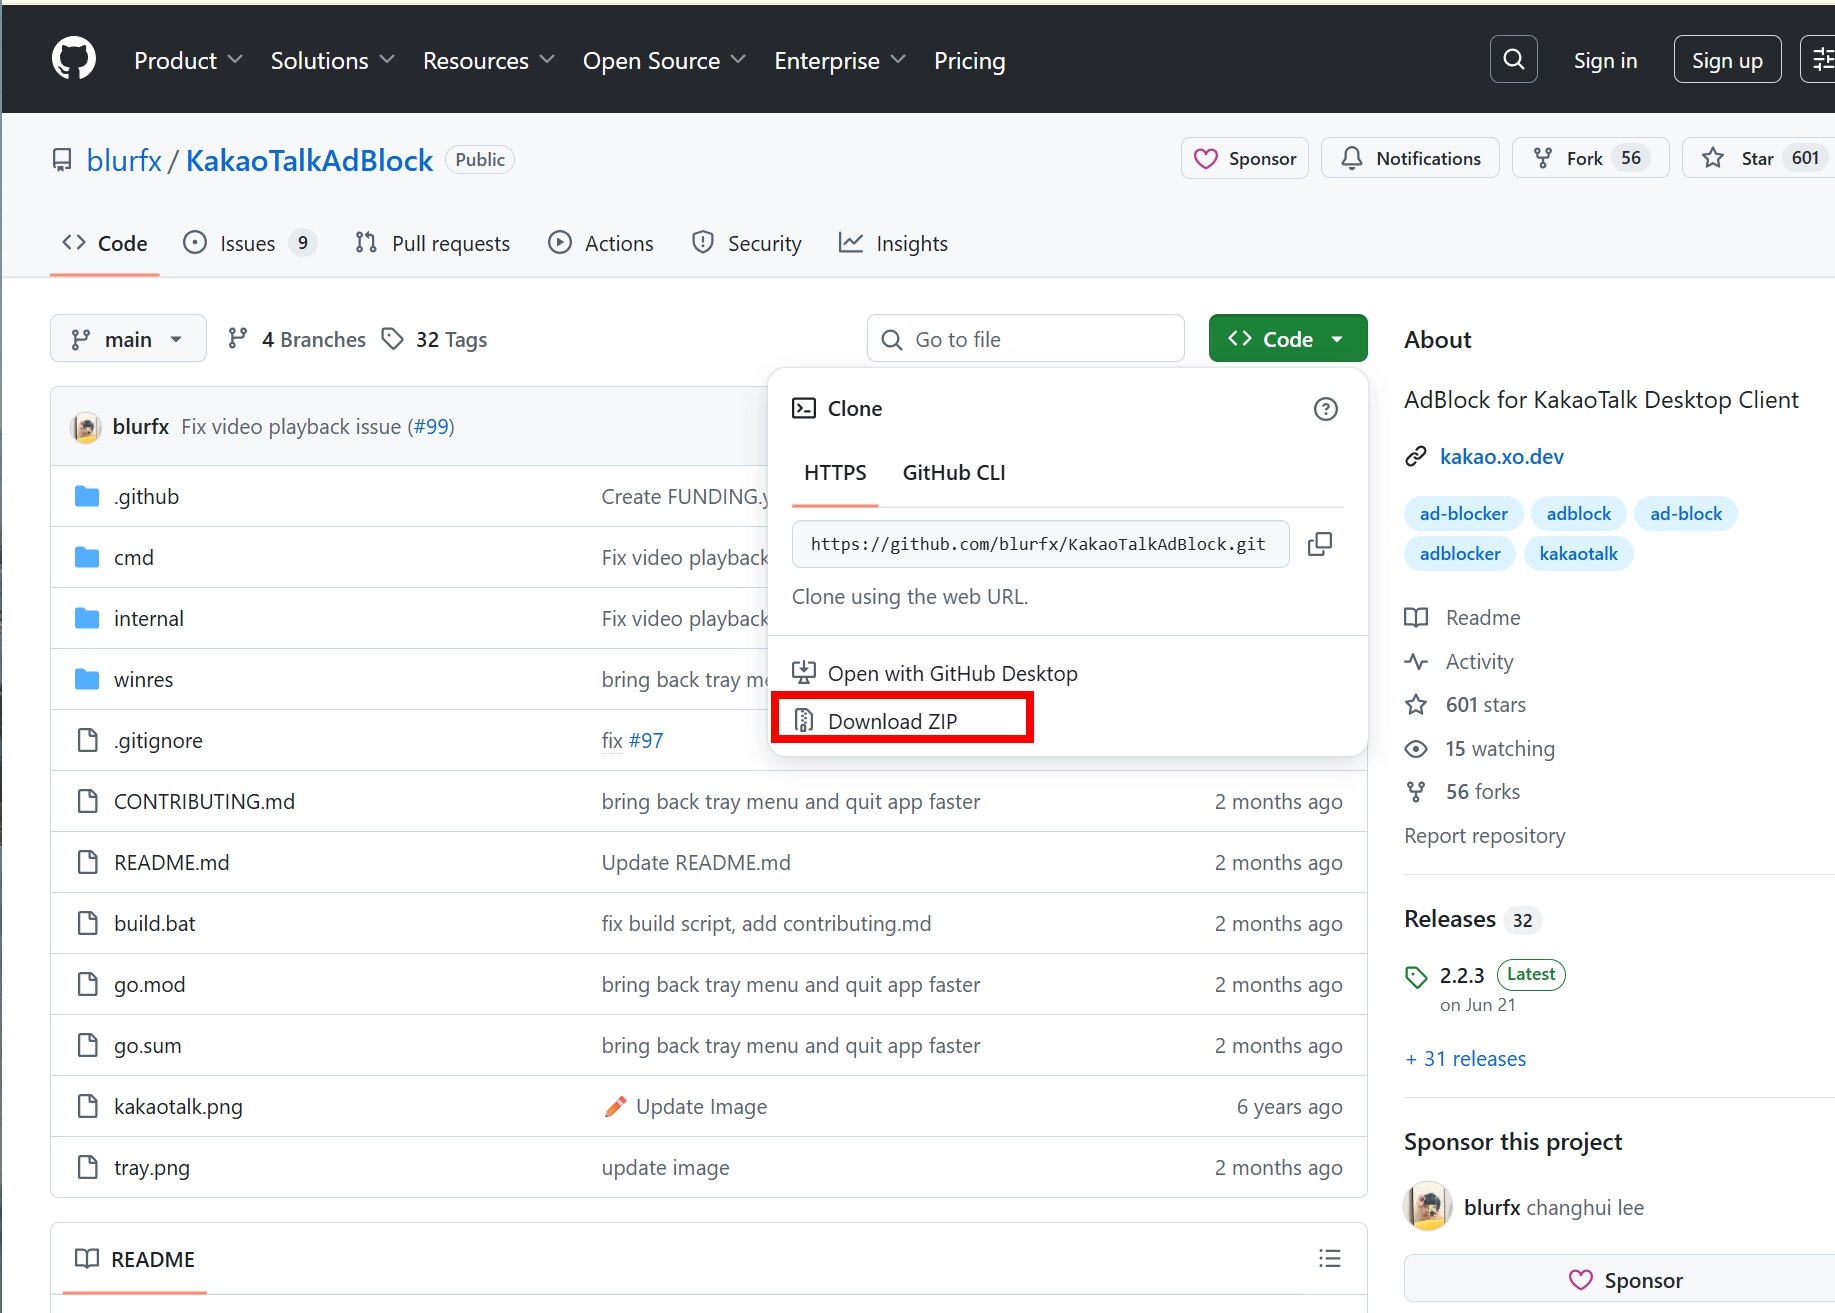Open CONTRIBUTING.md file
Image resolution: width=1835 pixels, height=1313 pixels.
(204, 801)
